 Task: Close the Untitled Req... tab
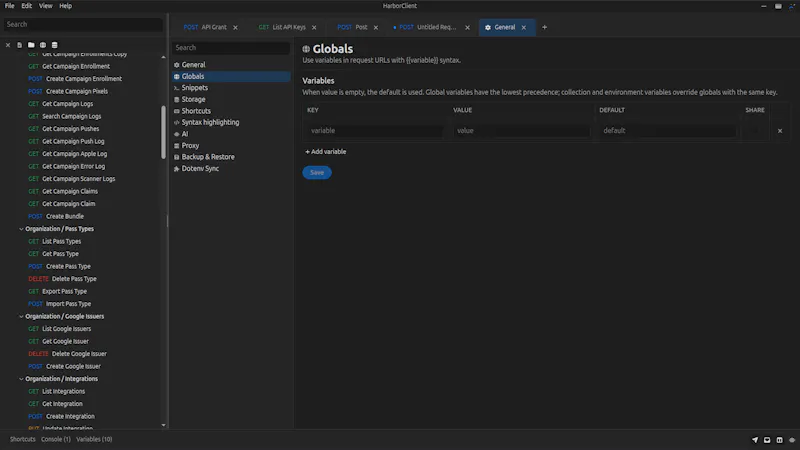(467, 28)
